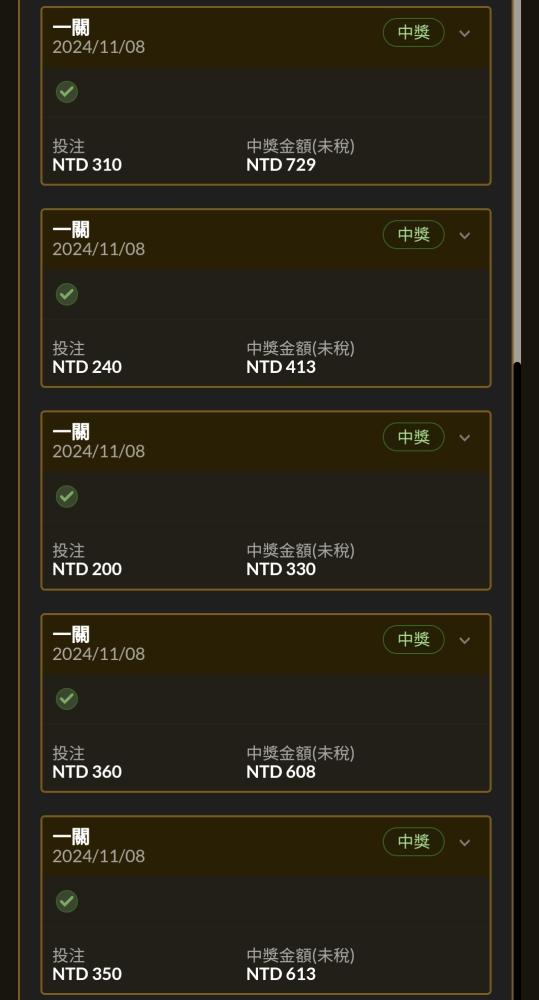Click green checkmark in NTD 200 bet card
The height and width of the screenshot is (1000, 539).
67,496
